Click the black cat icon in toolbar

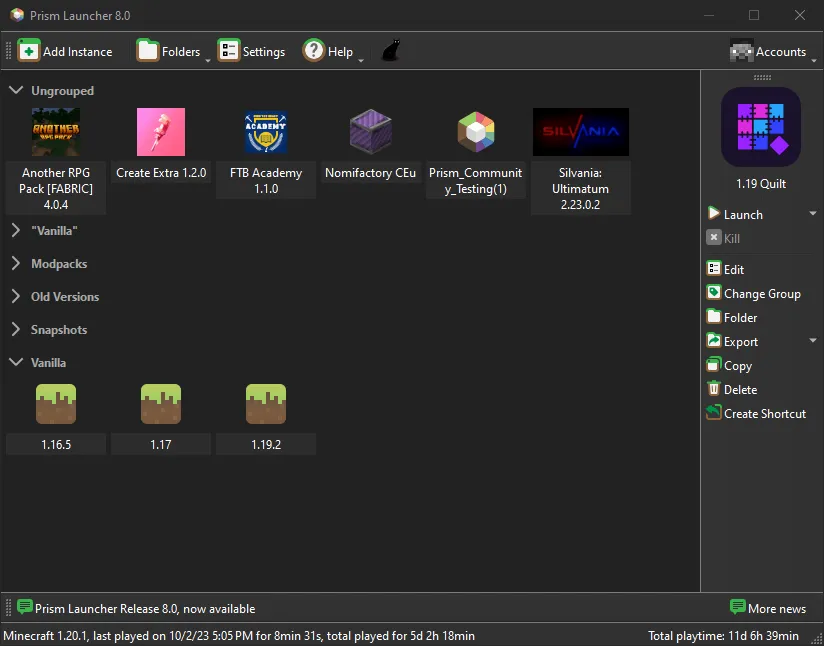click(x=390, y=51)
